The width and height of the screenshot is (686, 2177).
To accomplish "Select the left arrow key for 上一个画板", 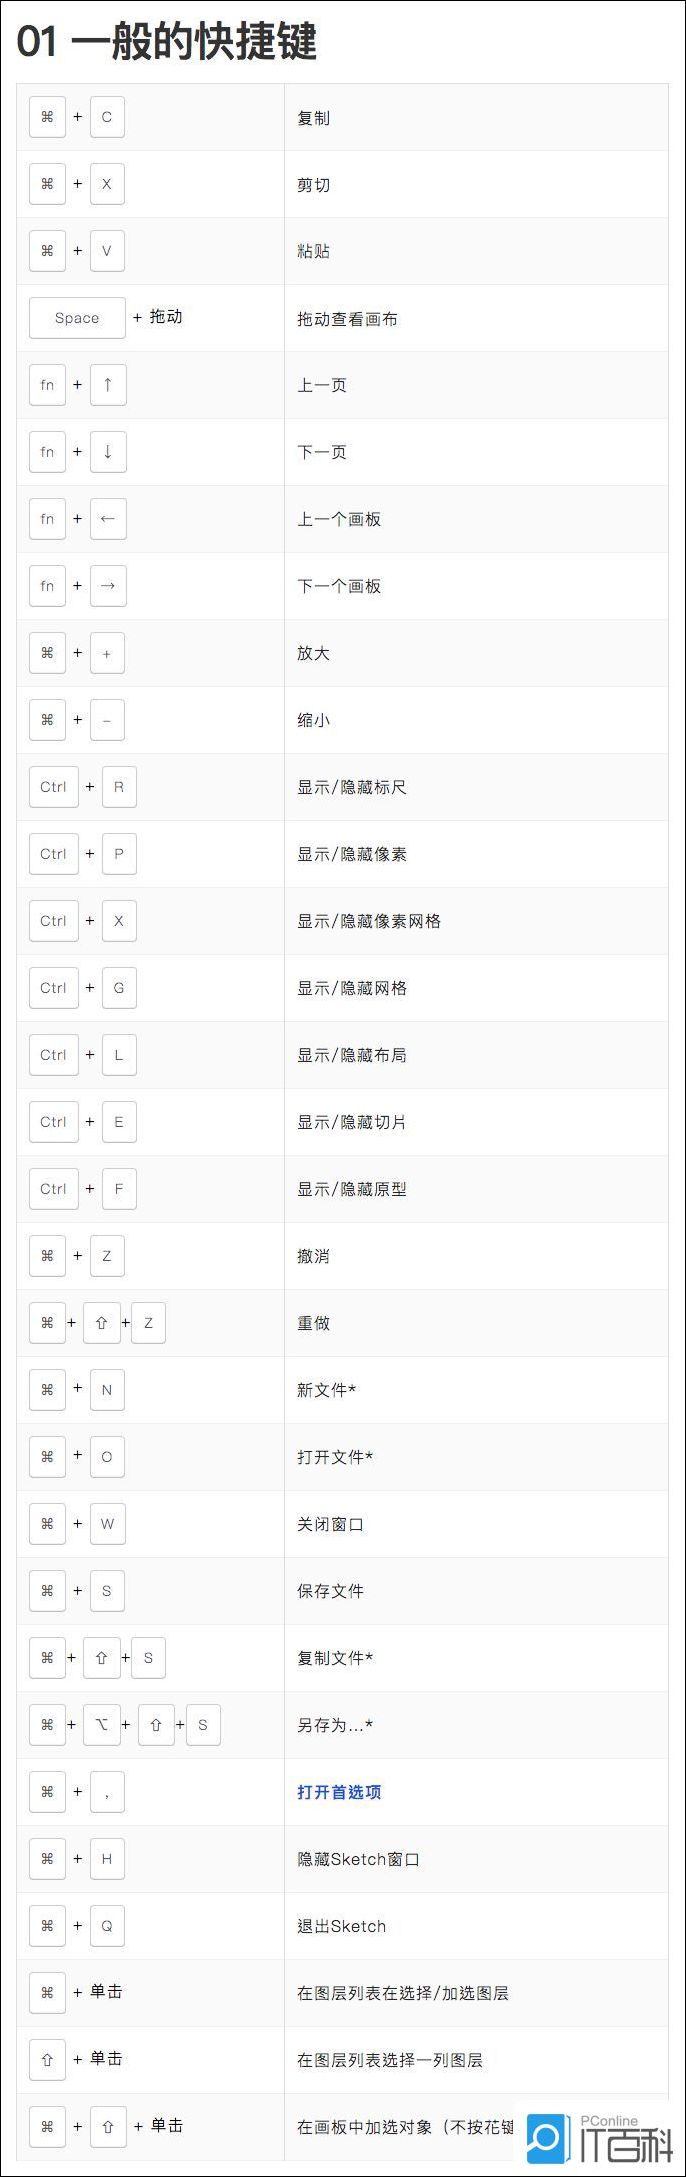I will point(108,519).
